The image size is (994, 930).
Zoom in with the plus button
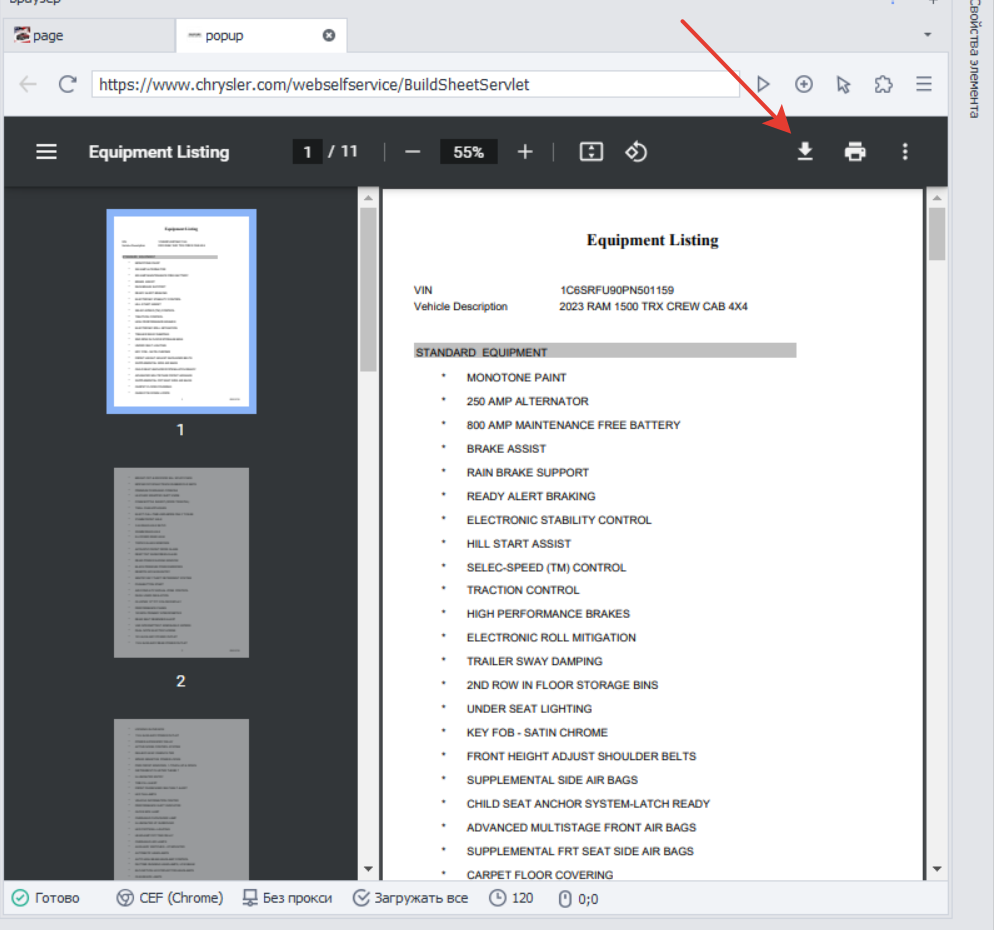tap(525, 152)
